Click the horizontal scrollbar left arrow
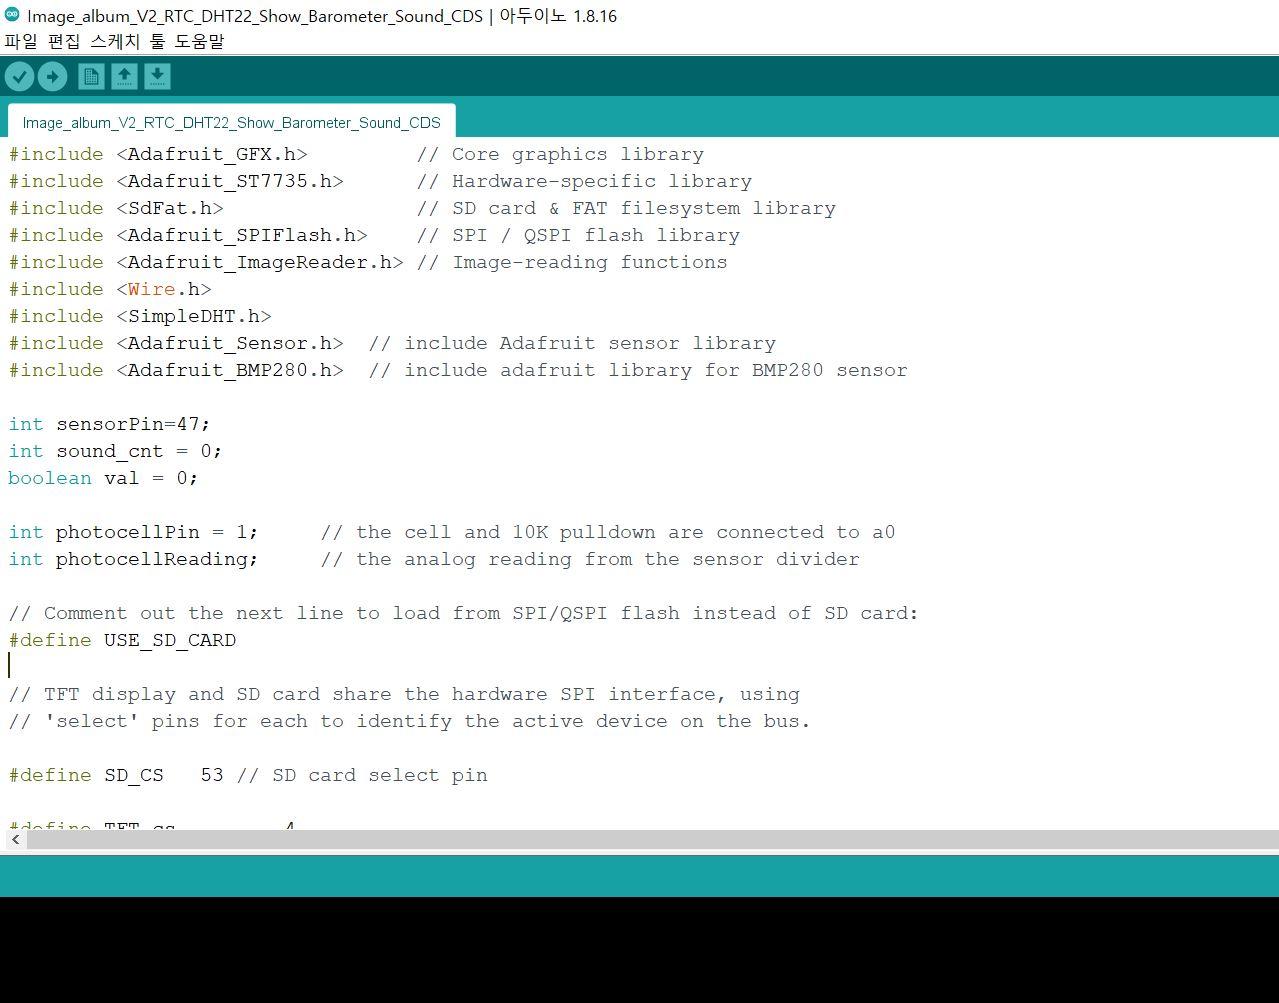Viewport: 1279px width, 1003px height. 15,840
